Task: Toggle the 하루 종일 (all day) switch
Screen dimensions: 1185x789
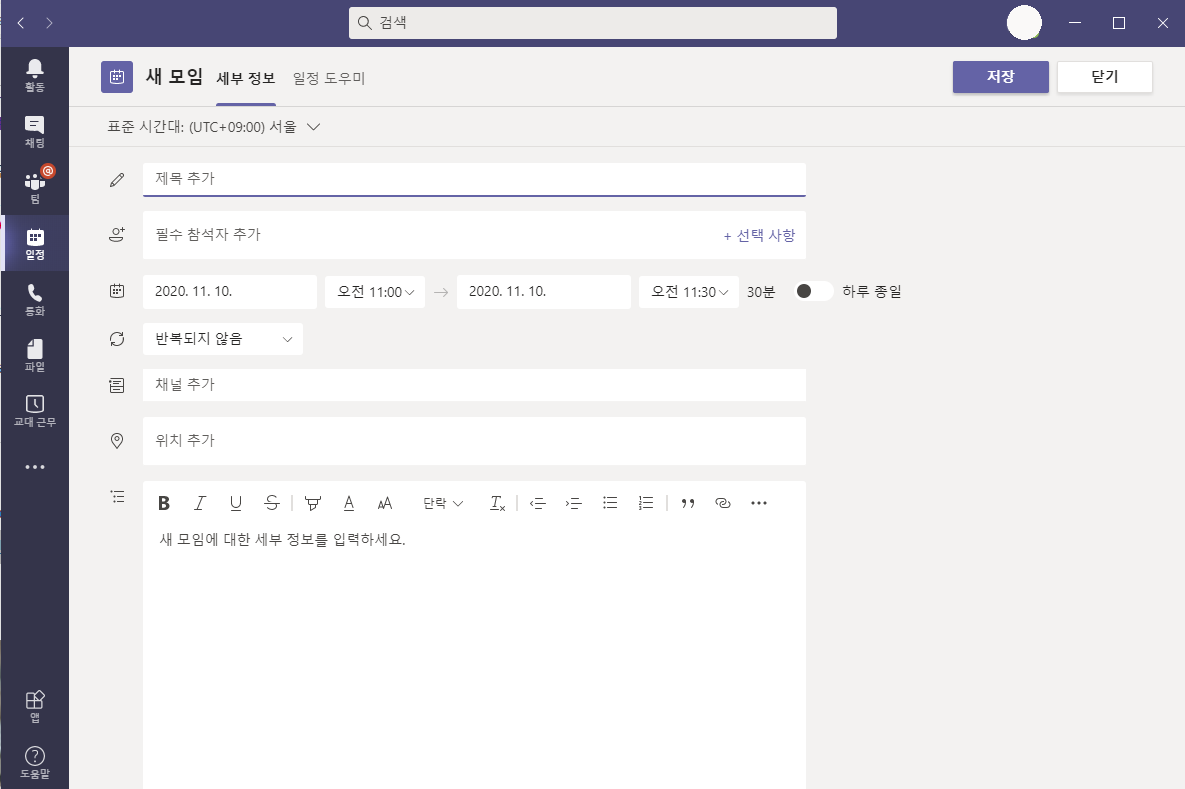Action: 813,292
